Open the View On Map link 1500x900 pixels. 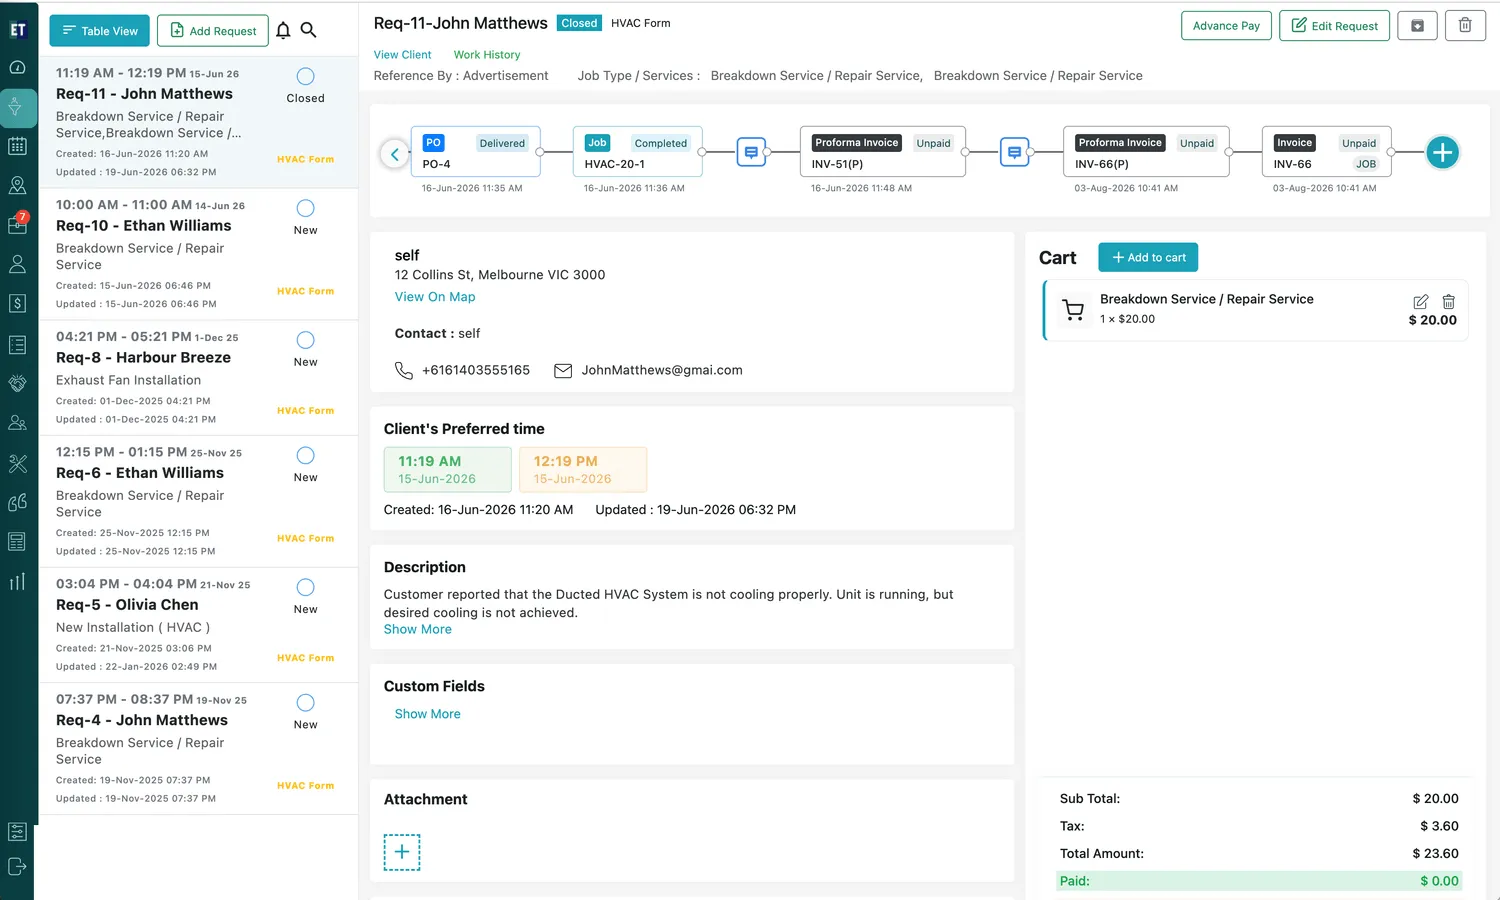coord(435,297)
